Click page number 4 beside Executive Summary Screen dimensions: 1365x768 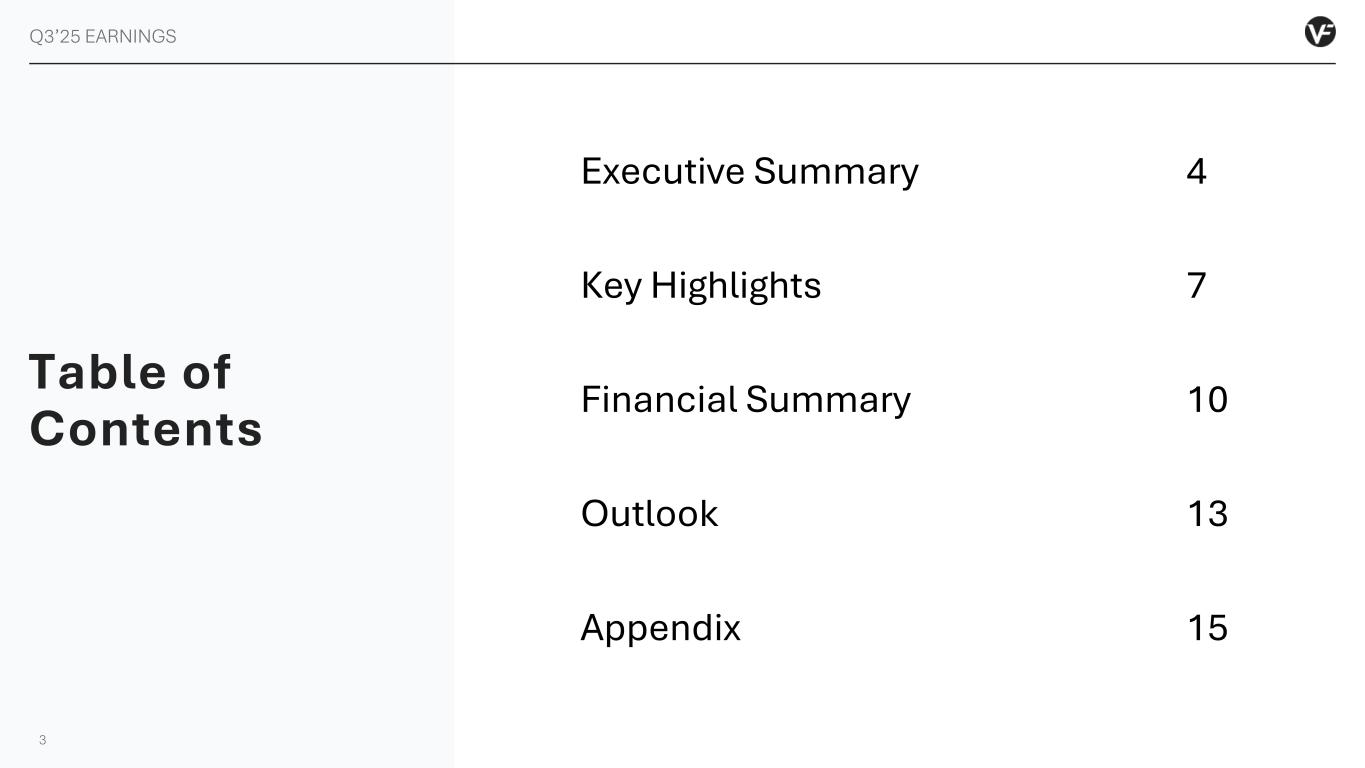pyautogui.click(x=1196, y=172)
